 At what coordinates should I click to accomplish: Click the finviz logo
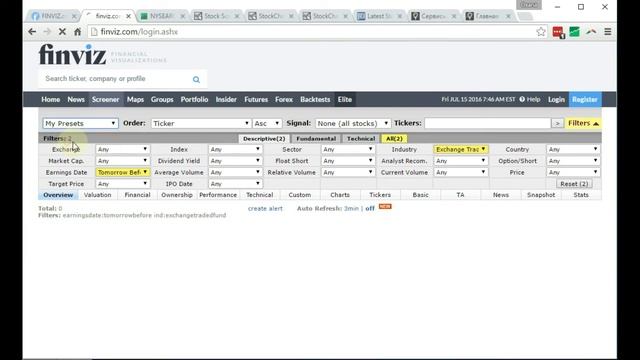(72, 54)
